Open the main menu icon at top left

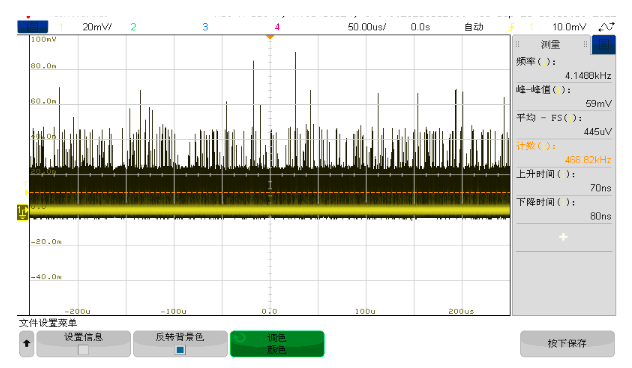[33, 27]
